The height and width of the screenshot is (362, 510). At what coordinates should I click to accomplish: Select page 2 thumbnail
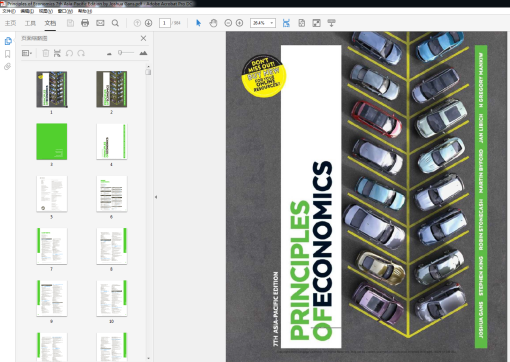pos(112,89)
